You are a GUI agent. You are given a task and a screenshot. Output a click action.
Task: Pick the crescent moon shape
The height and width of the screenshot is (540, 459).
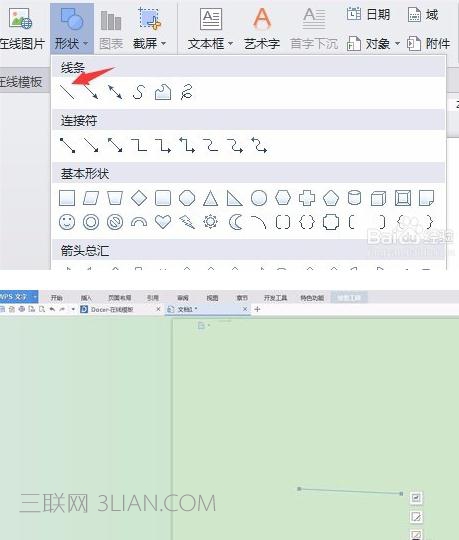point(235,222)
